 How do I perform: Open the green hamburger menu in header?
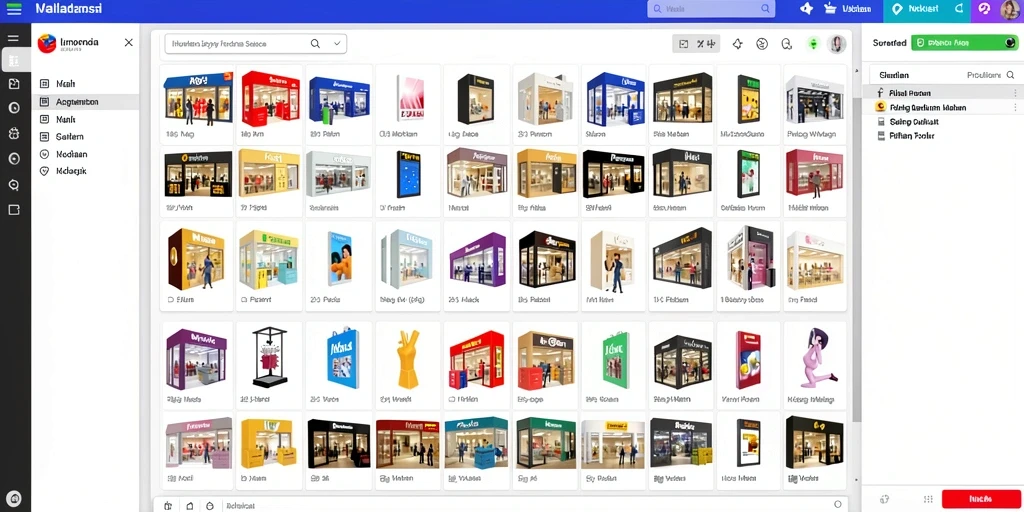click(13, 10)
